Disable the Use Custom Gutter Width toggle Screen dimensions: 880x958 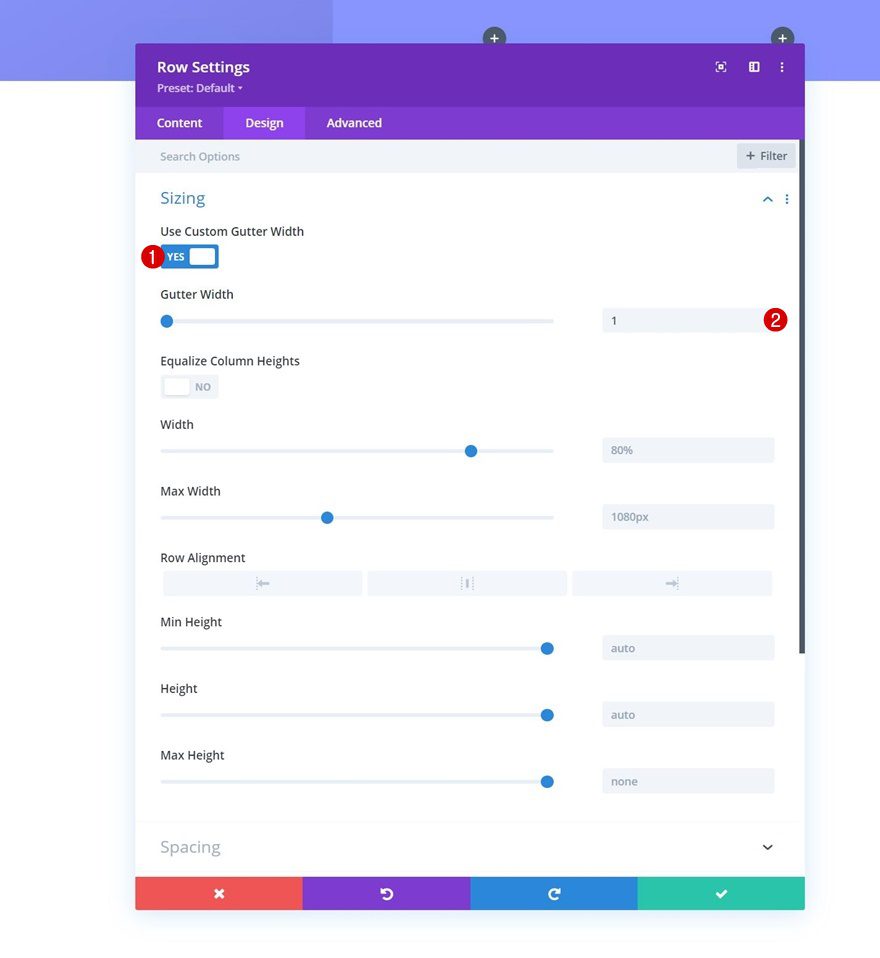tap(189, 256)
